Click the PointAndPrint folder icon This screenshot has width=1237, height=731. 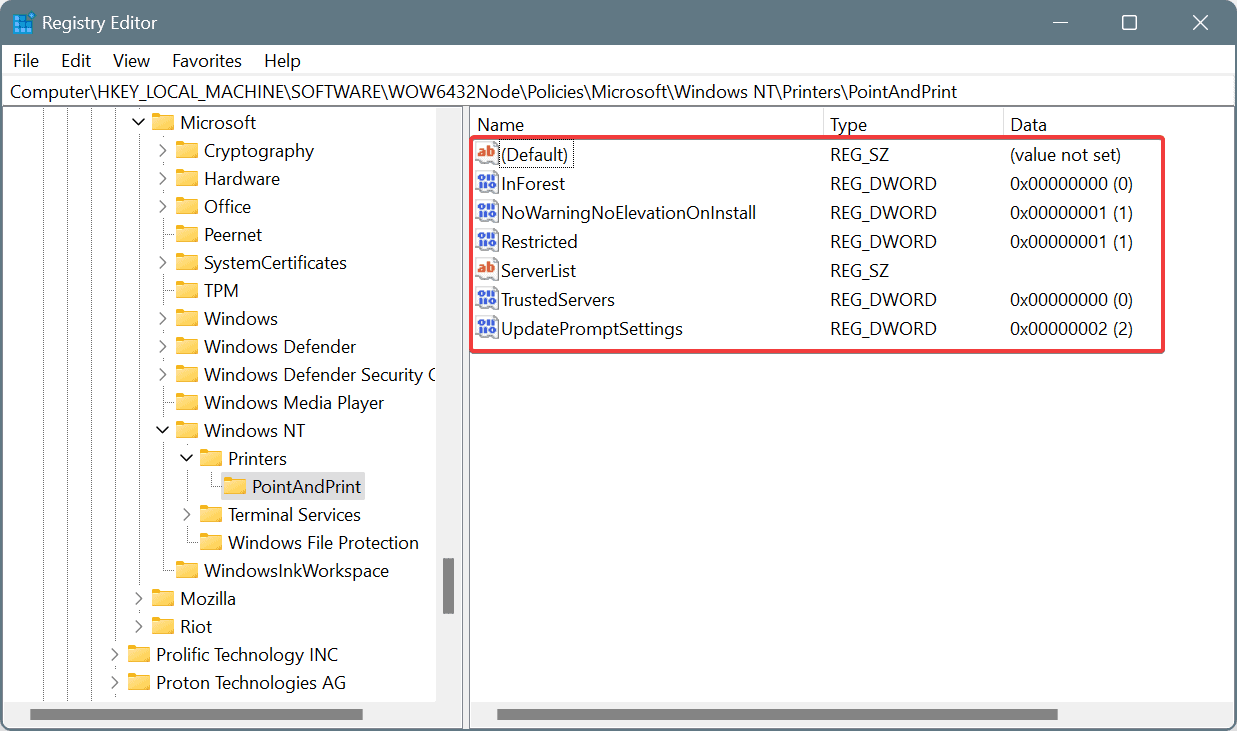(235, 486)
